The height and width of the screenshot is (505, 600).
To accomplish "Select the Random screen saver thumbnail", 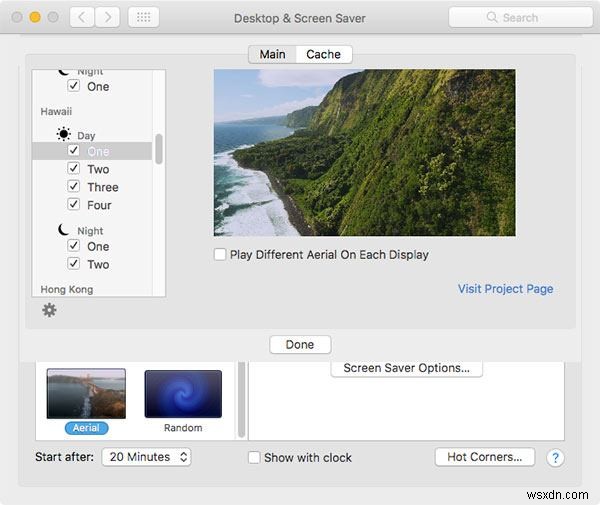I will pos(183,394).
